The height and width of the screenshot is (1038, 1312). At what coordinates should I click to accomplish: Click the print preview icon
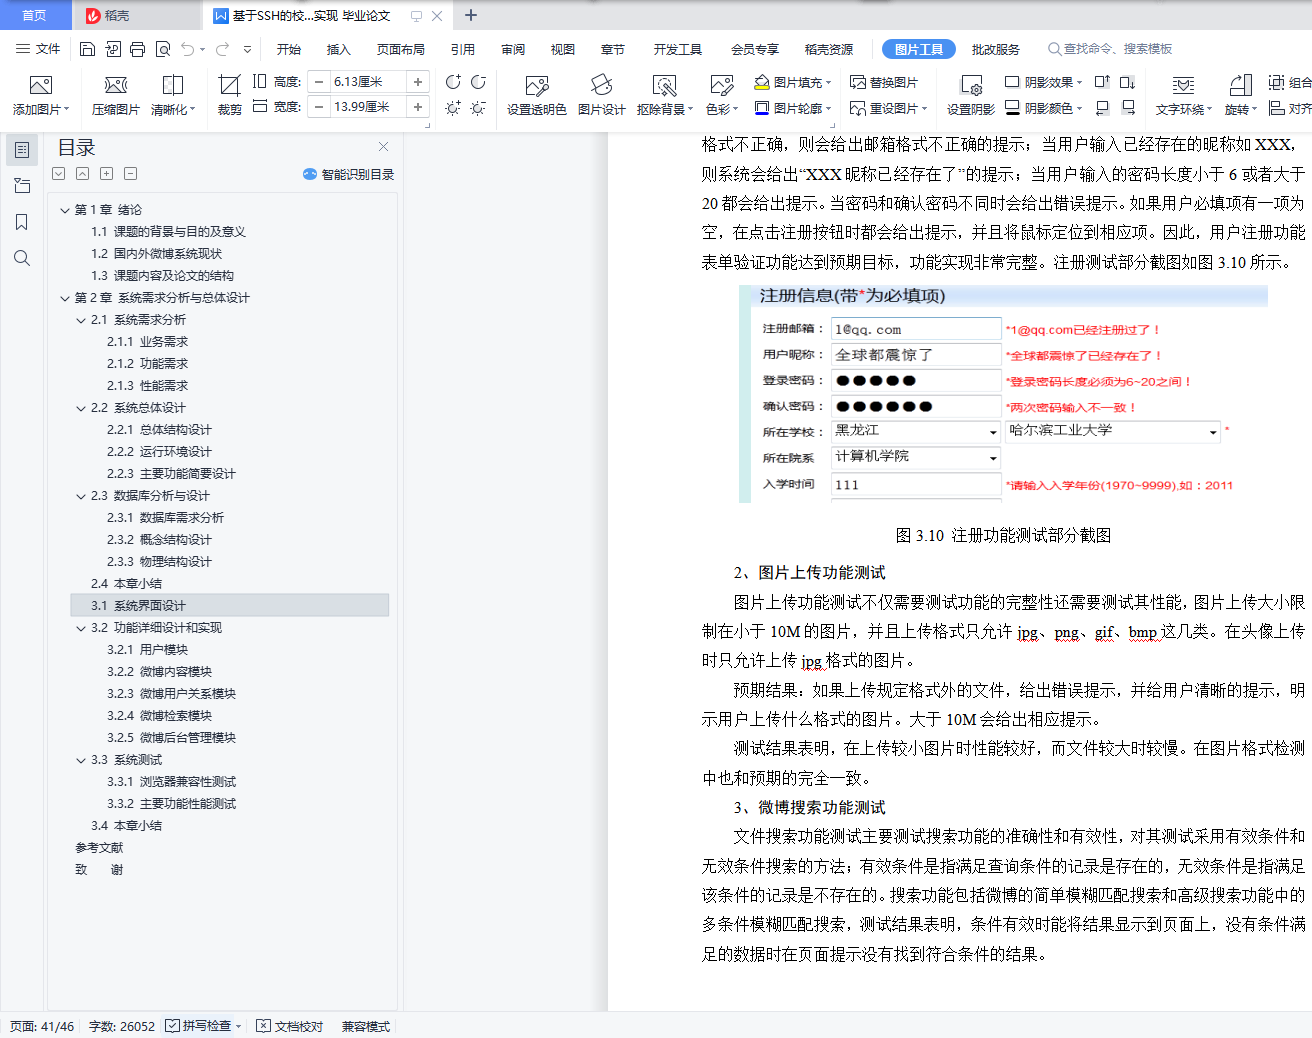click(x=162, y=49)
